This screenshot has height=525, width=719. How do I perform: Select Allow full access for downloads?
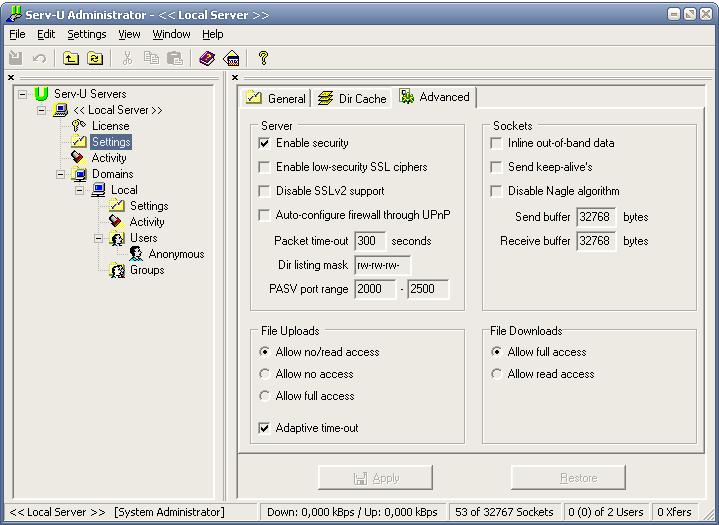496,352
